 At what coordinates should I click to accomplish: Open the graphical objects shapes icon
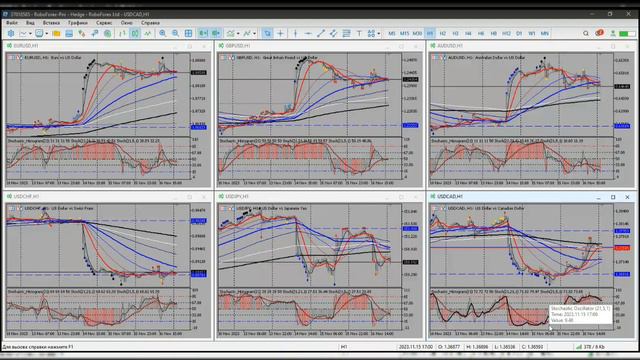pyautogui.click(x=371, y=33)
